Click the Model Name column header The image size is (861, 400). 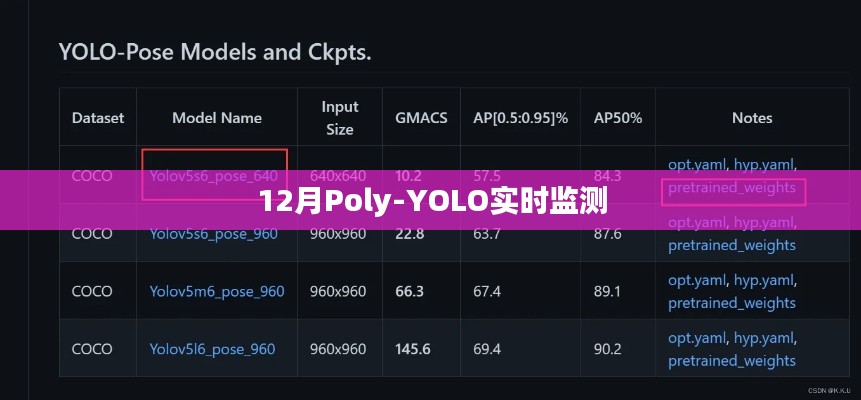(216, 118)
